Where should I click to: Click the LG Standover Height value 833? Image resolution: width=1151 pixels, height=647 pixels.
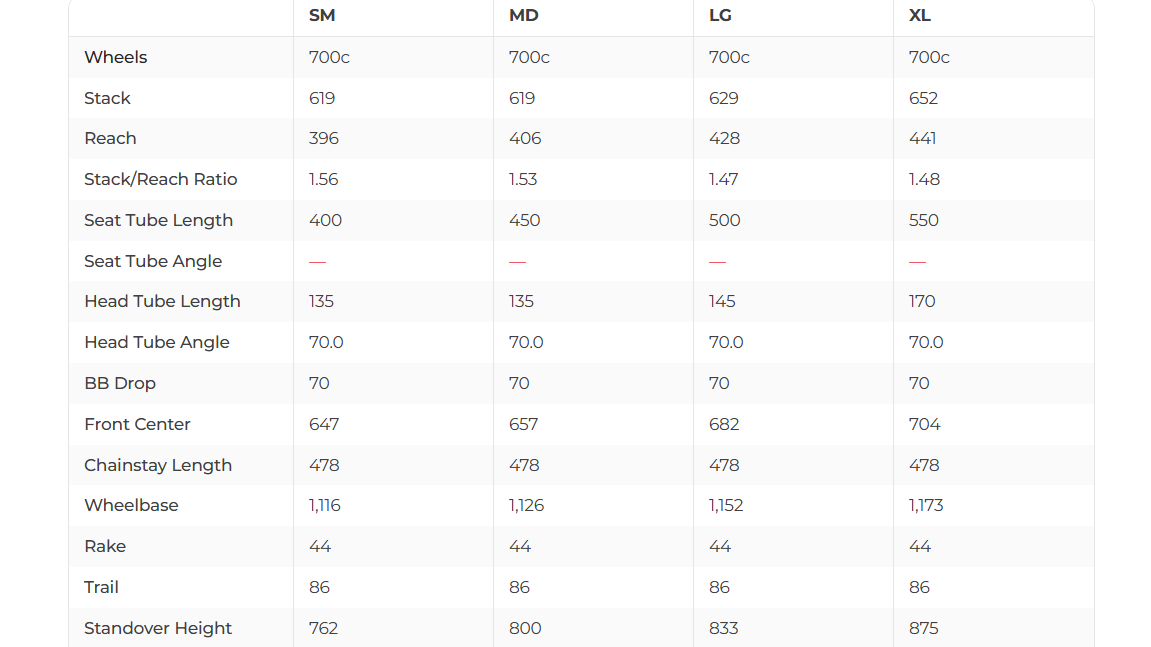click(723, 628)
